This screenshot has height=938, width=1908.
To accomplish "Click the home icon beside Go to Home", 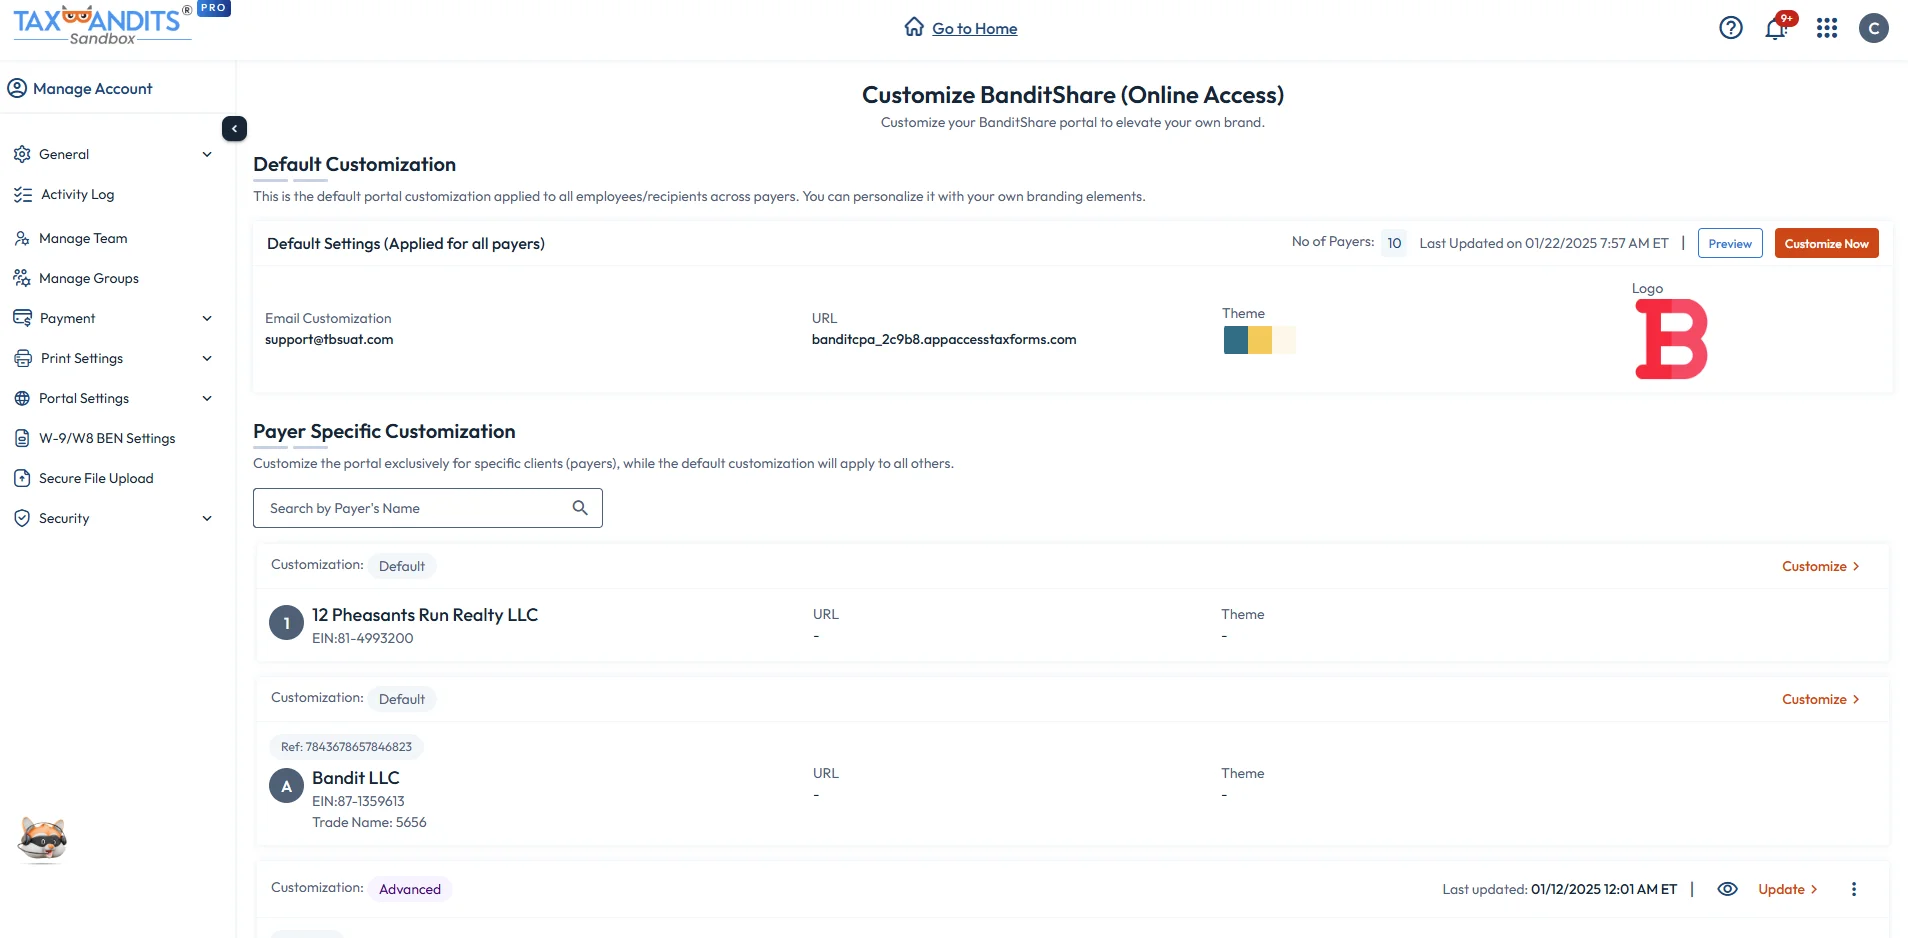I will [x=914, y=27].
